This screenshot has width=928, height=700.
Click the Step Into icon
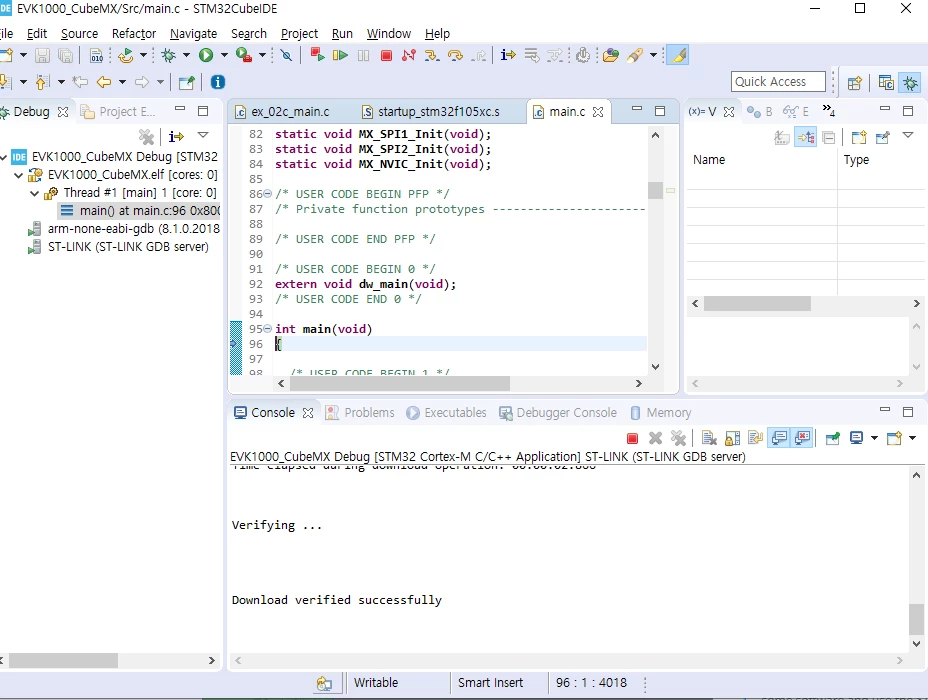click(432, 56)
